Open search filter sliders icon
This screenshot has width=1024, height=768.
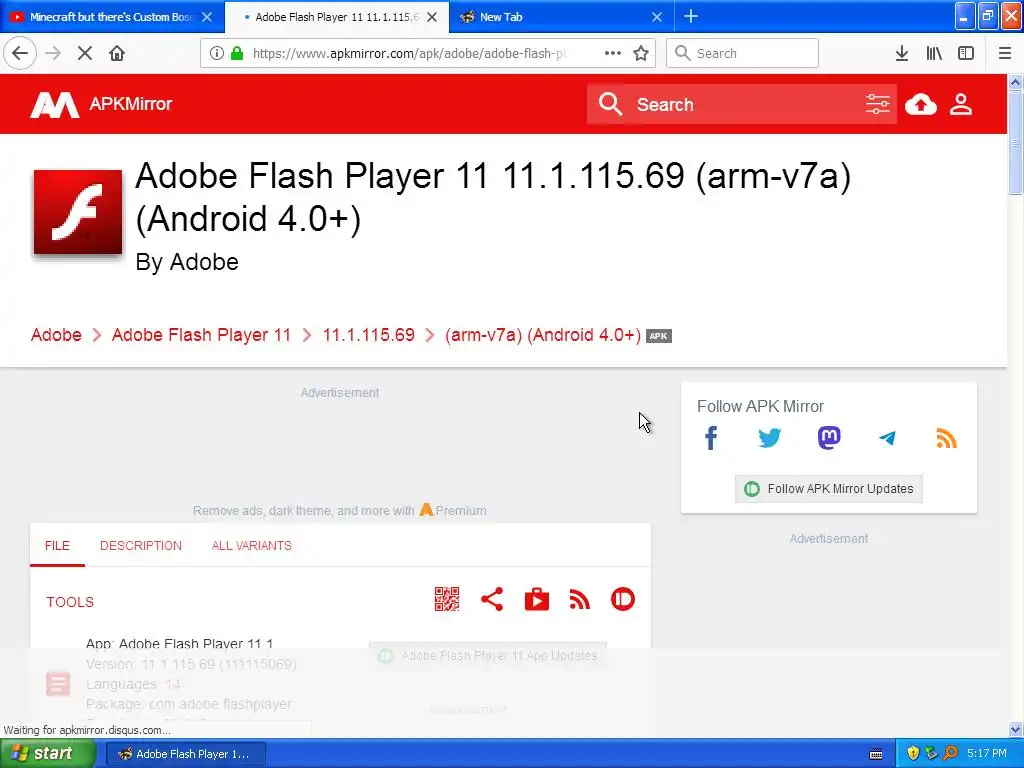pos(877,104)
